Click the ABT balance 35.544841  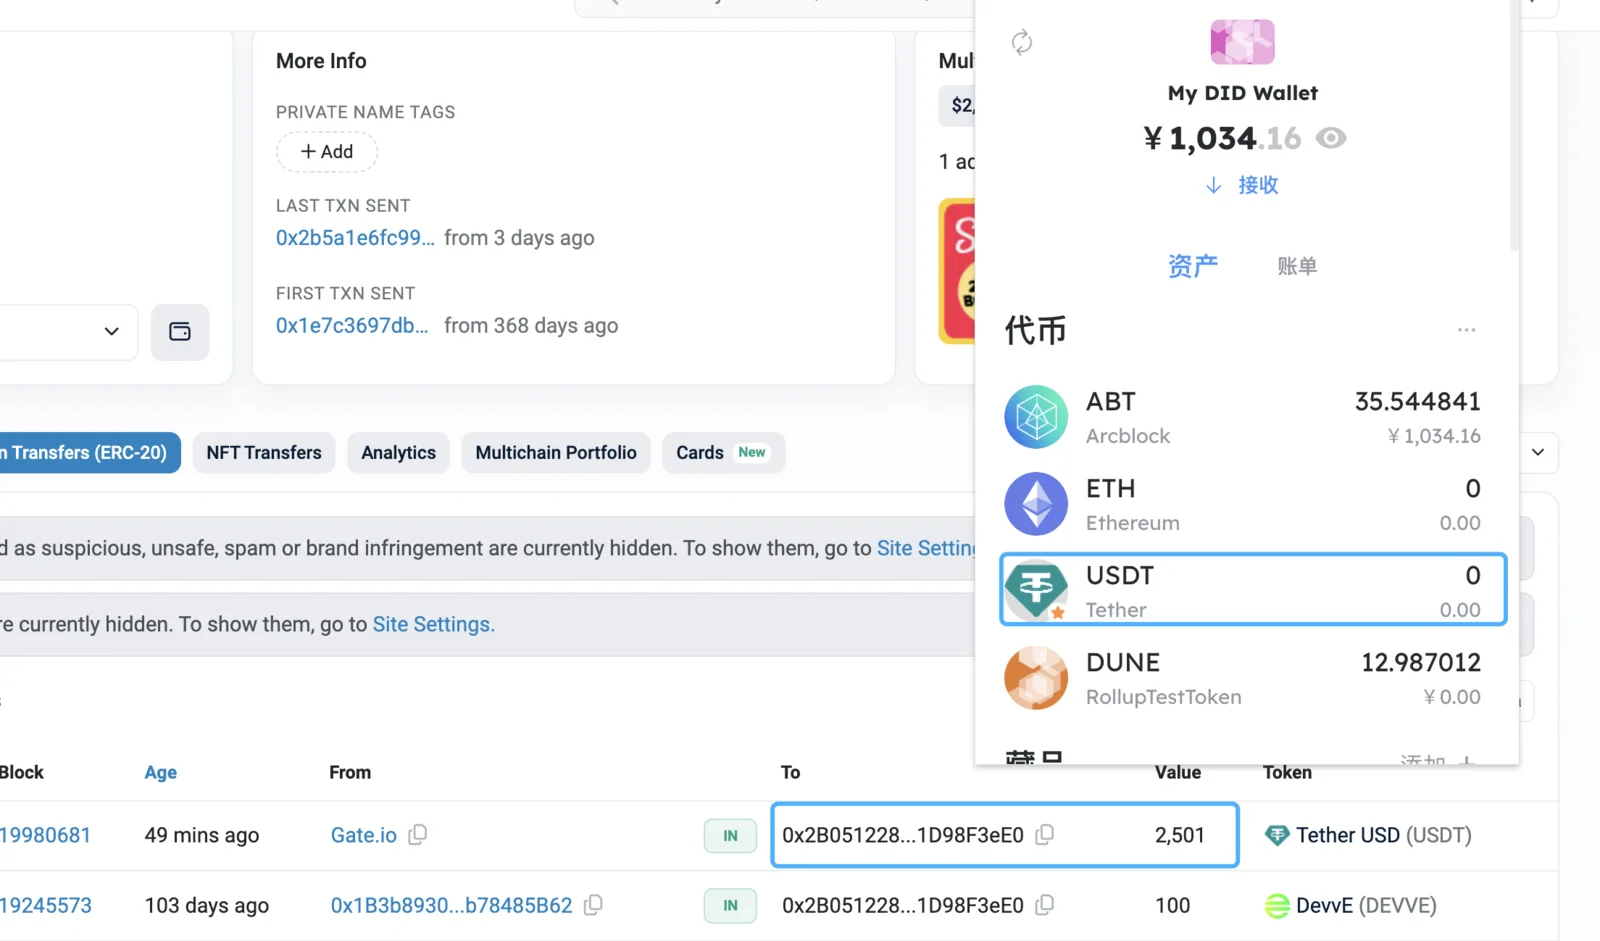point(1417,402)
